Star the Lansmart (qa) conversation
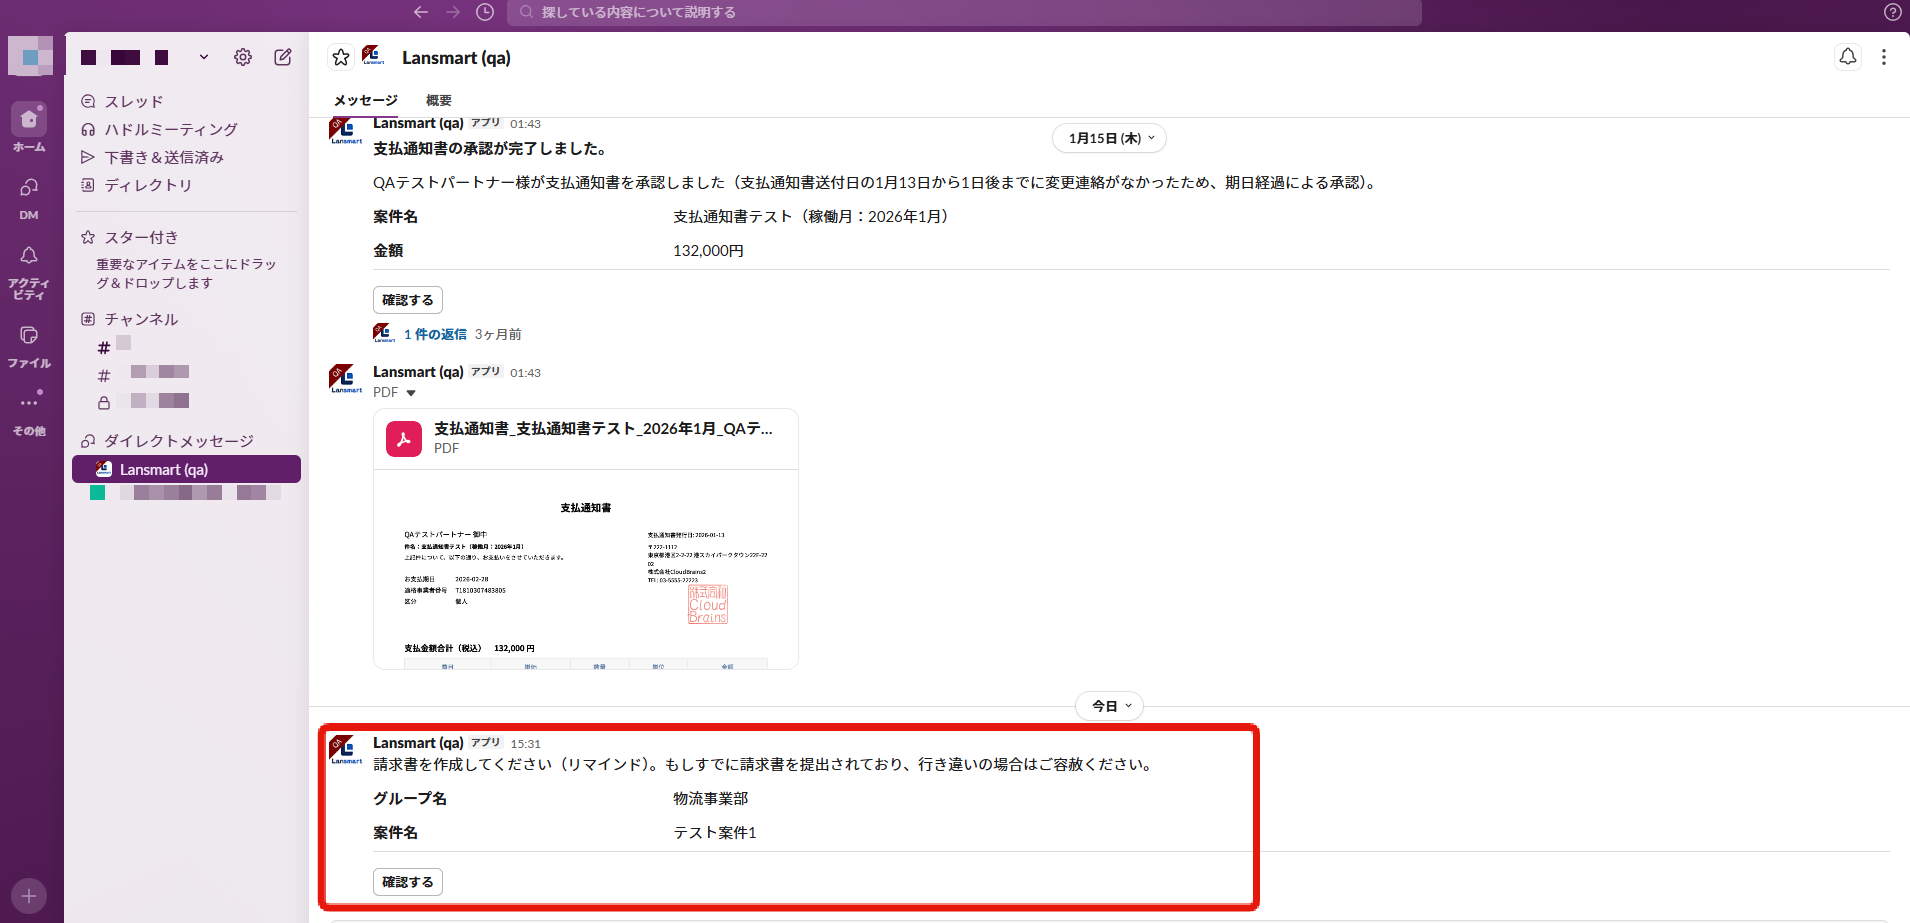 (341, 57)
